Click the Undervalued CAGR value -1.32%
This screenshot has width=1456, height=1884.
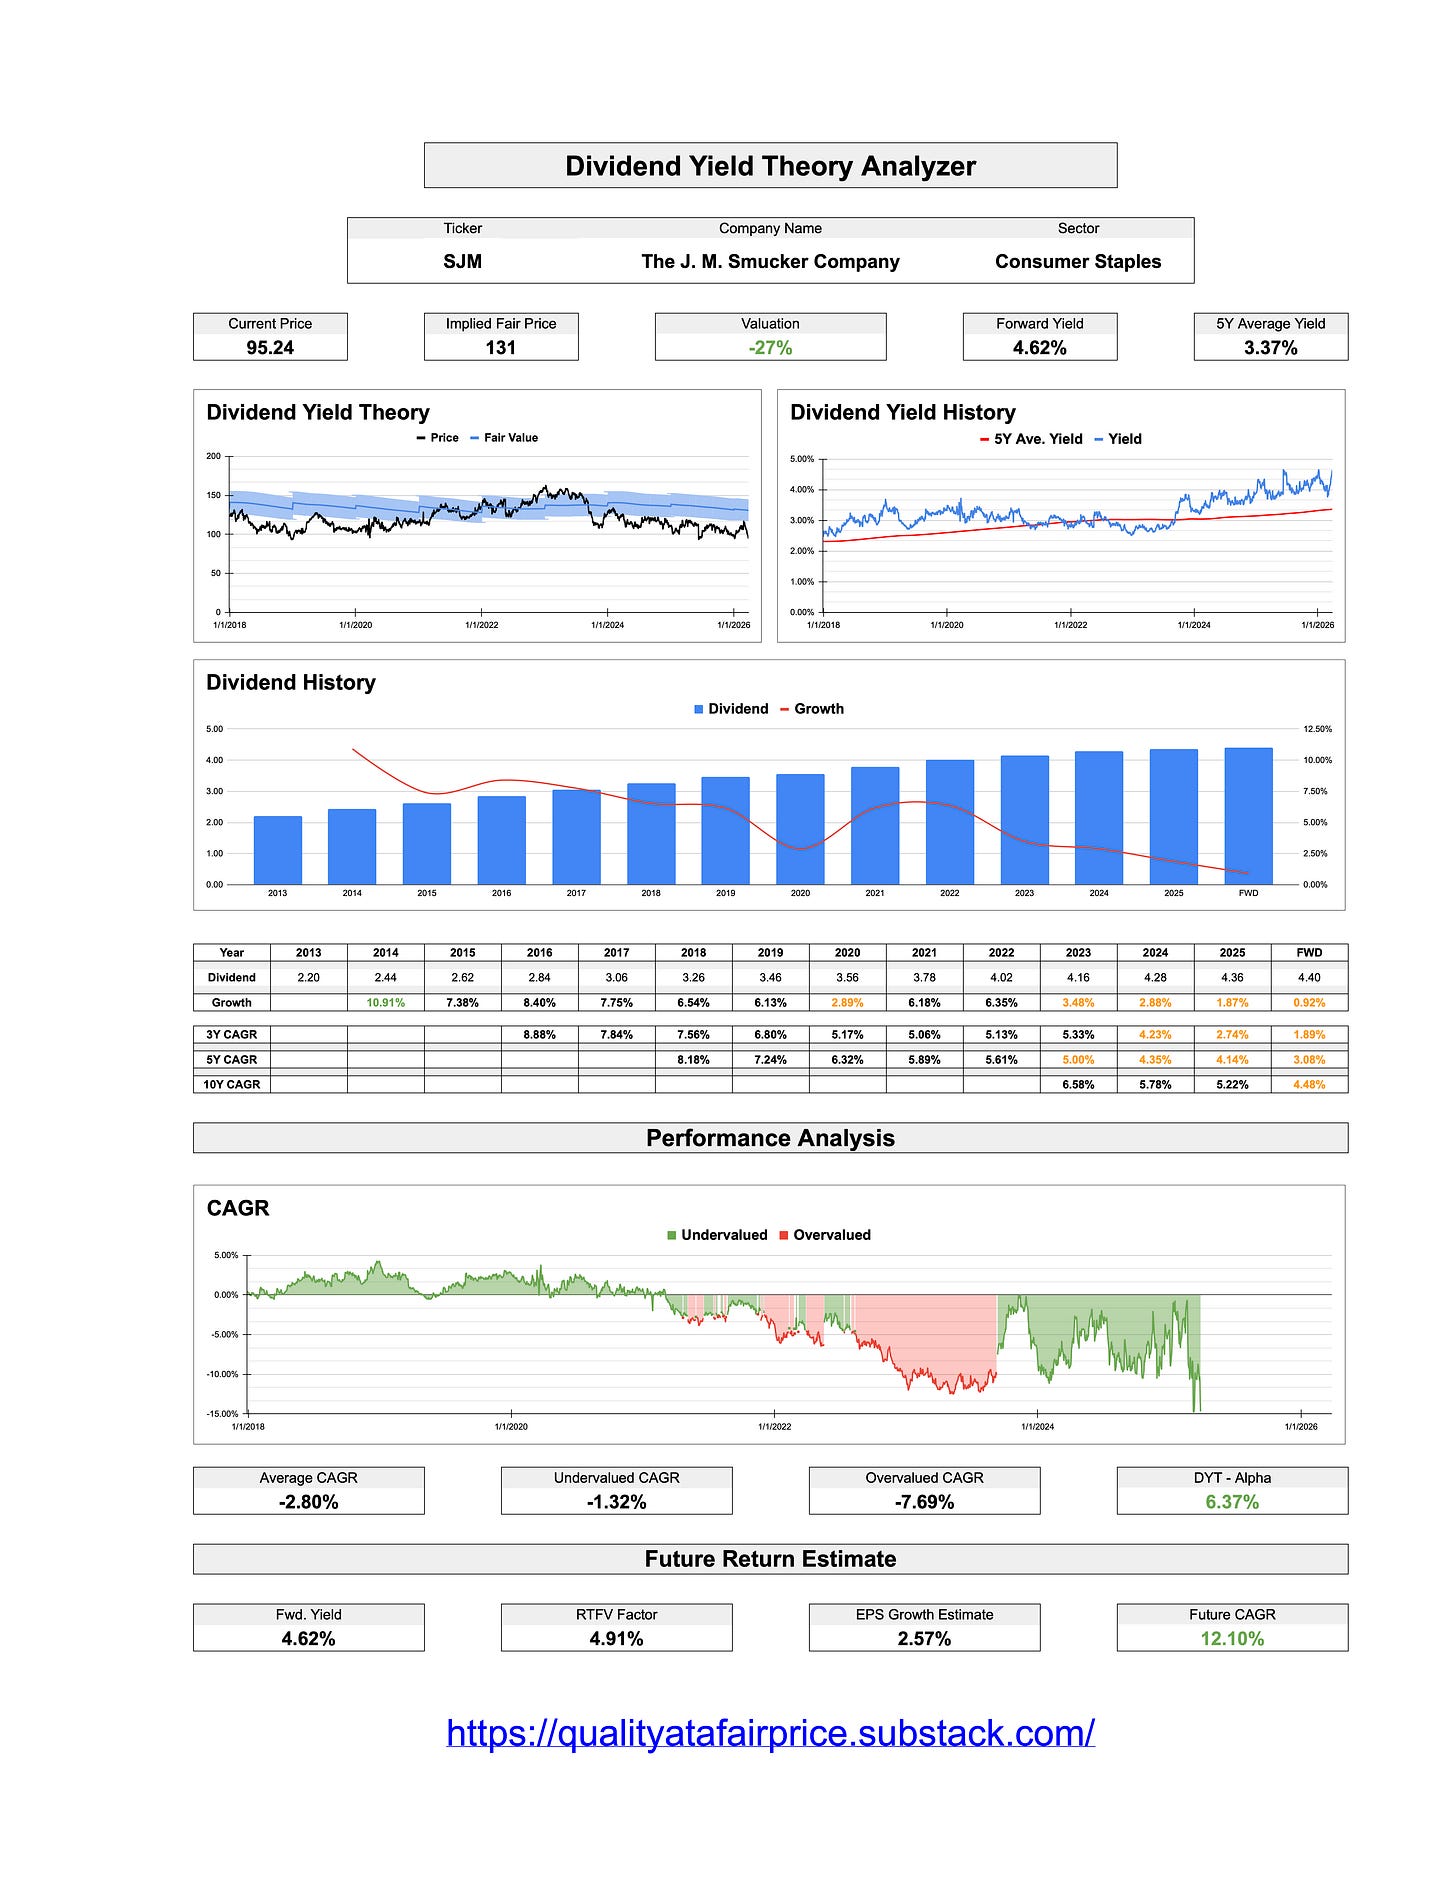click(617, 1502)
